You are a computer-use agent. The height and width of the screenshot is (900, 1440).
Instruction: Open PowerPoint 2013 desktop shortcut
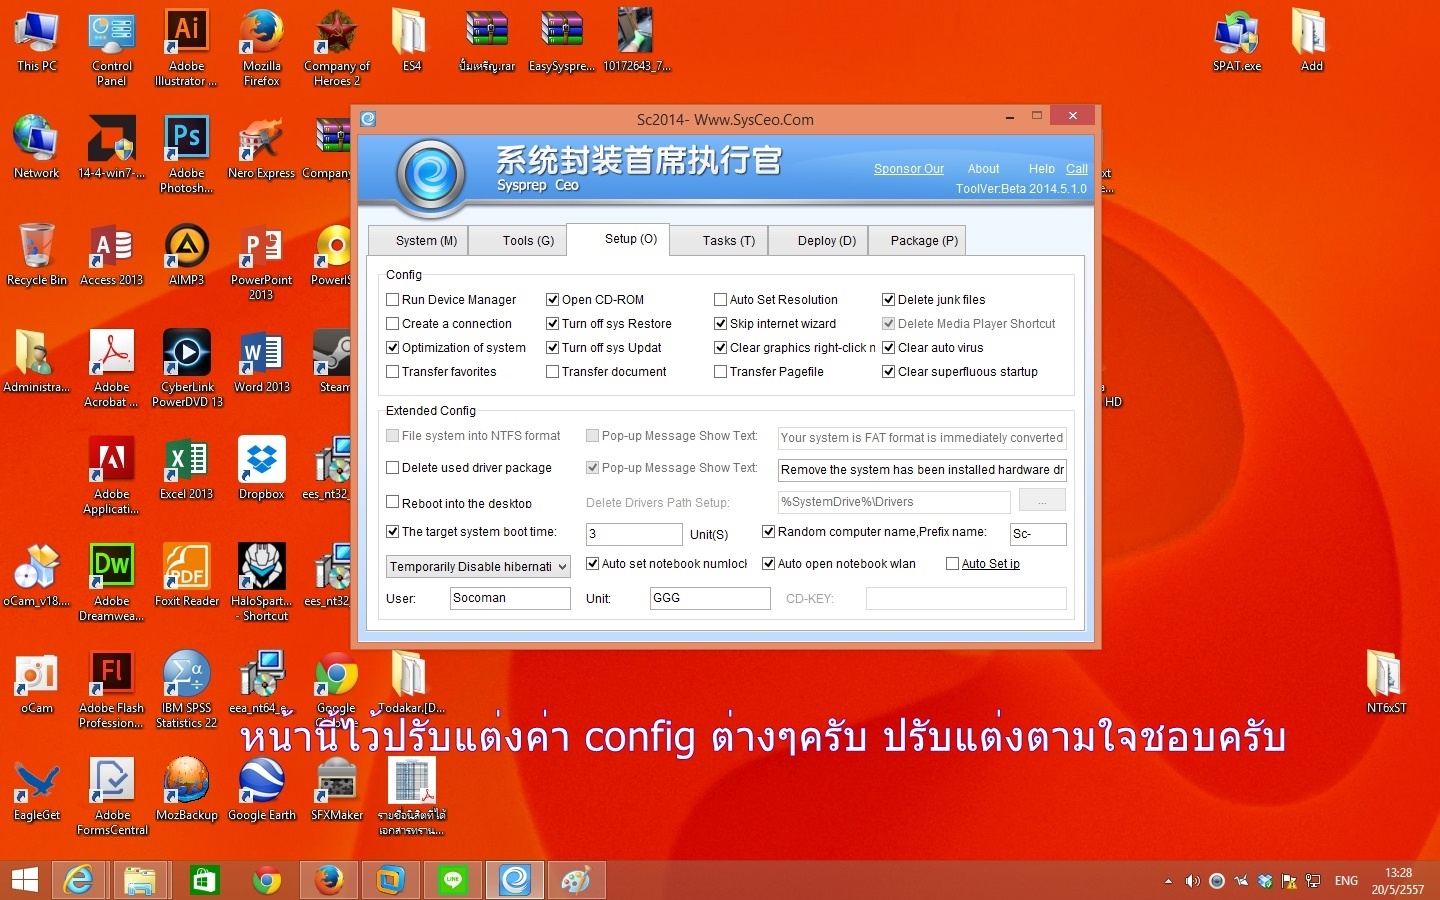coord(261,261)
